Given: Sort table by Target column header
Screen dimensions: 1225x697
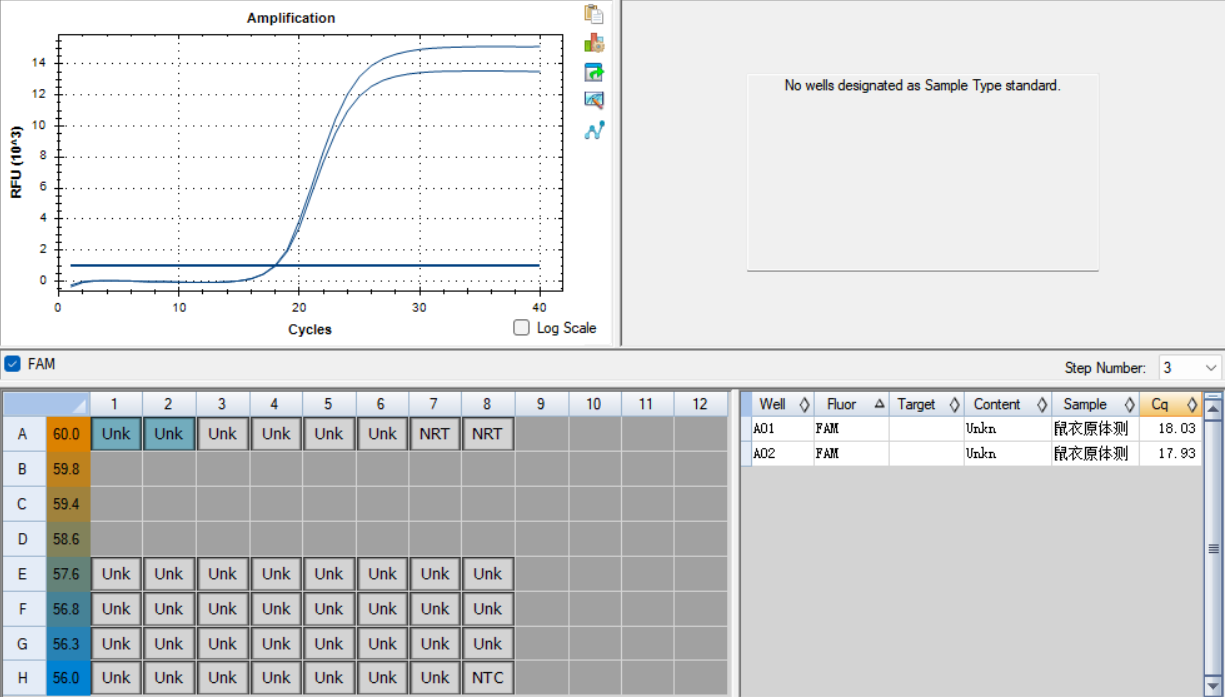Looking at the screenshot, I should [926, 404].
